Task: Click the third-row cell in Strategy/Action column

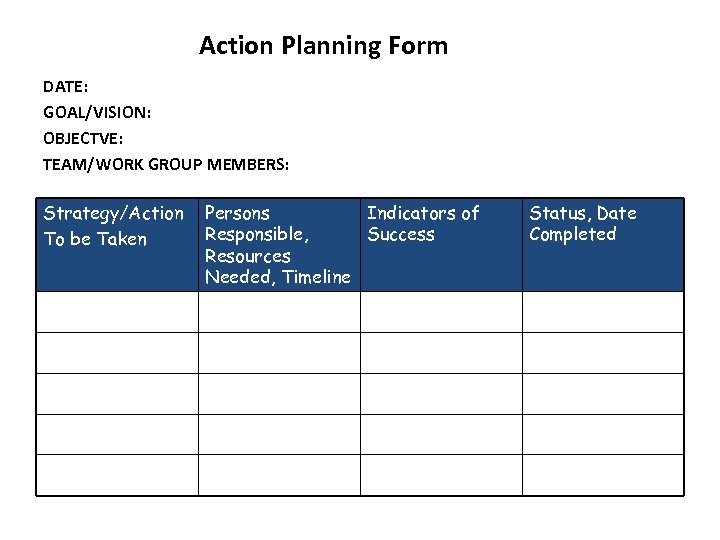Action: (x=117, y=394)
